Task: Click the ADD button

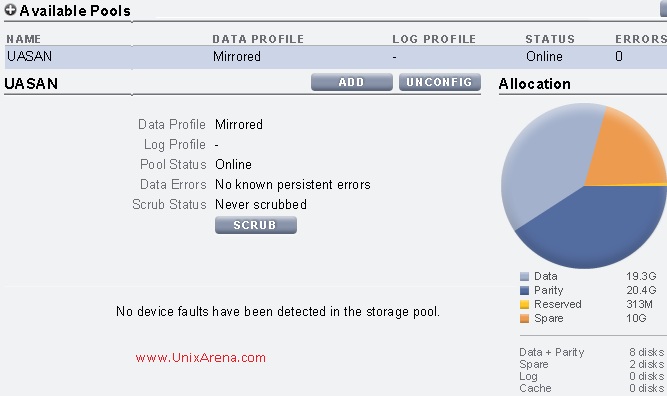Action: click(351, 82)
